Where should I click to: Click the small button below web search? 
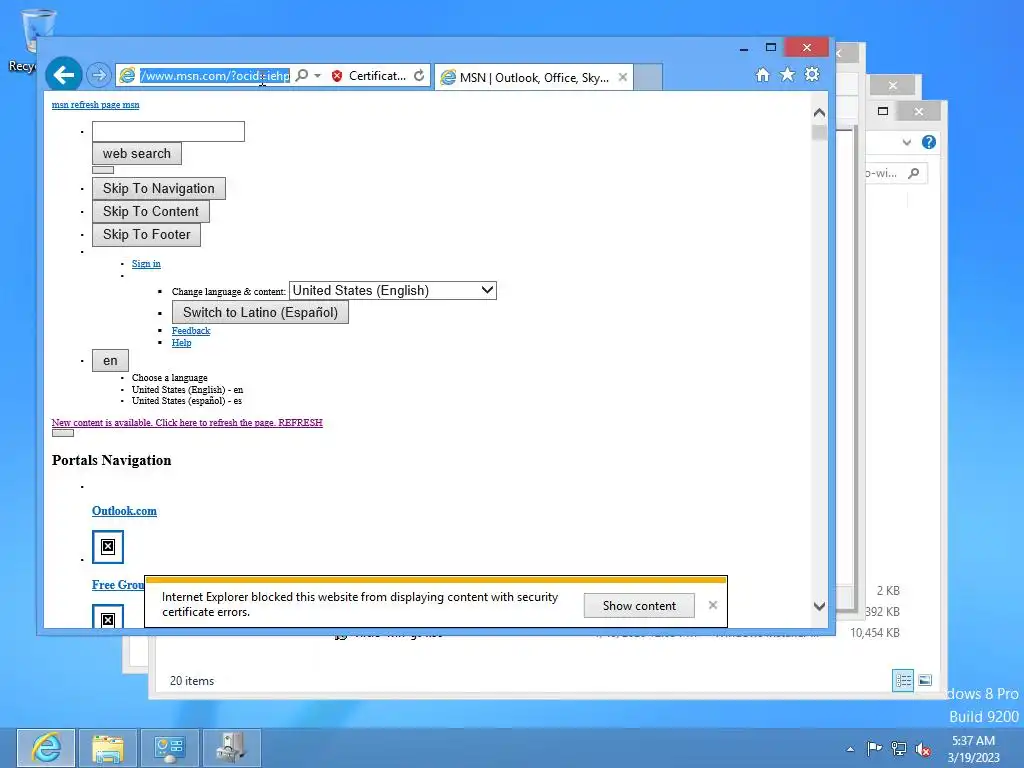click(103, 170)
